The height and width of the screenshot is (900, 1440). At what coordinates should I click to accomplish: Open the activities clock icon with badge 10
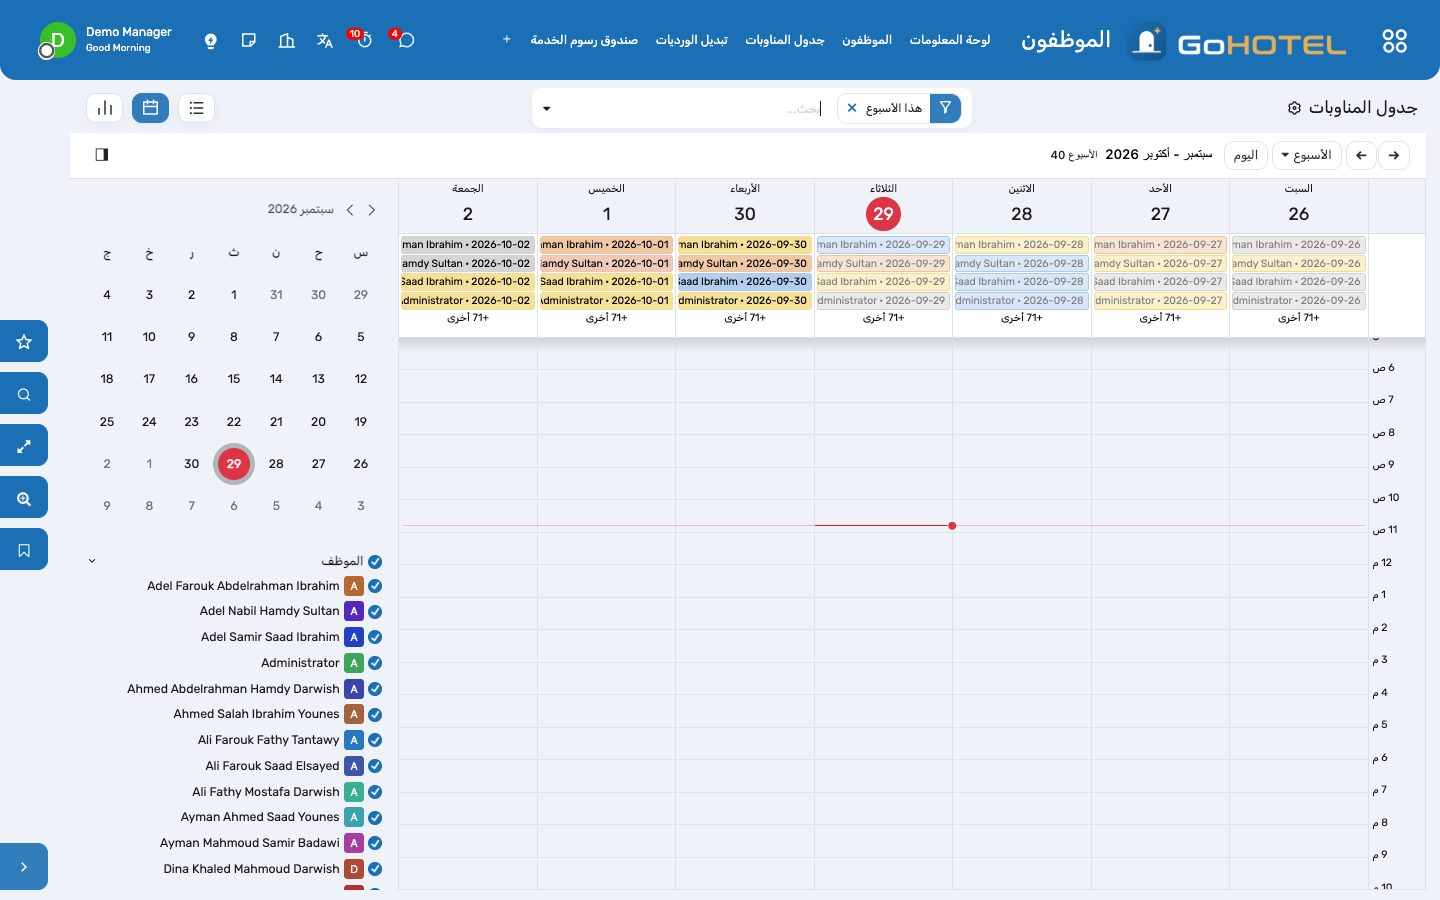(x=363, y=40)
